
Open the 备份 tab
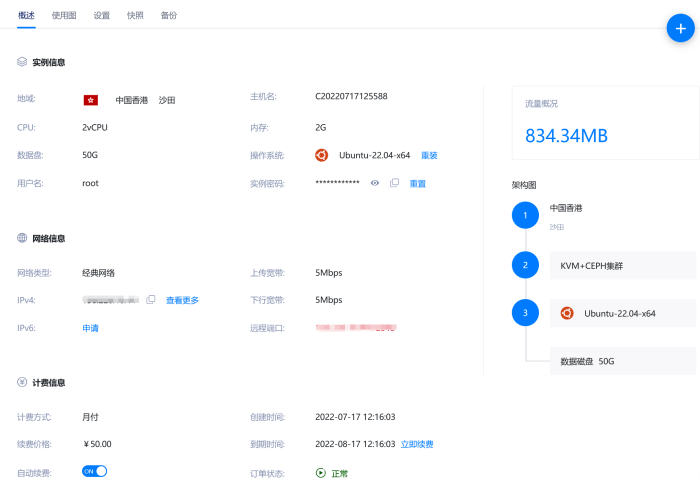169,16
